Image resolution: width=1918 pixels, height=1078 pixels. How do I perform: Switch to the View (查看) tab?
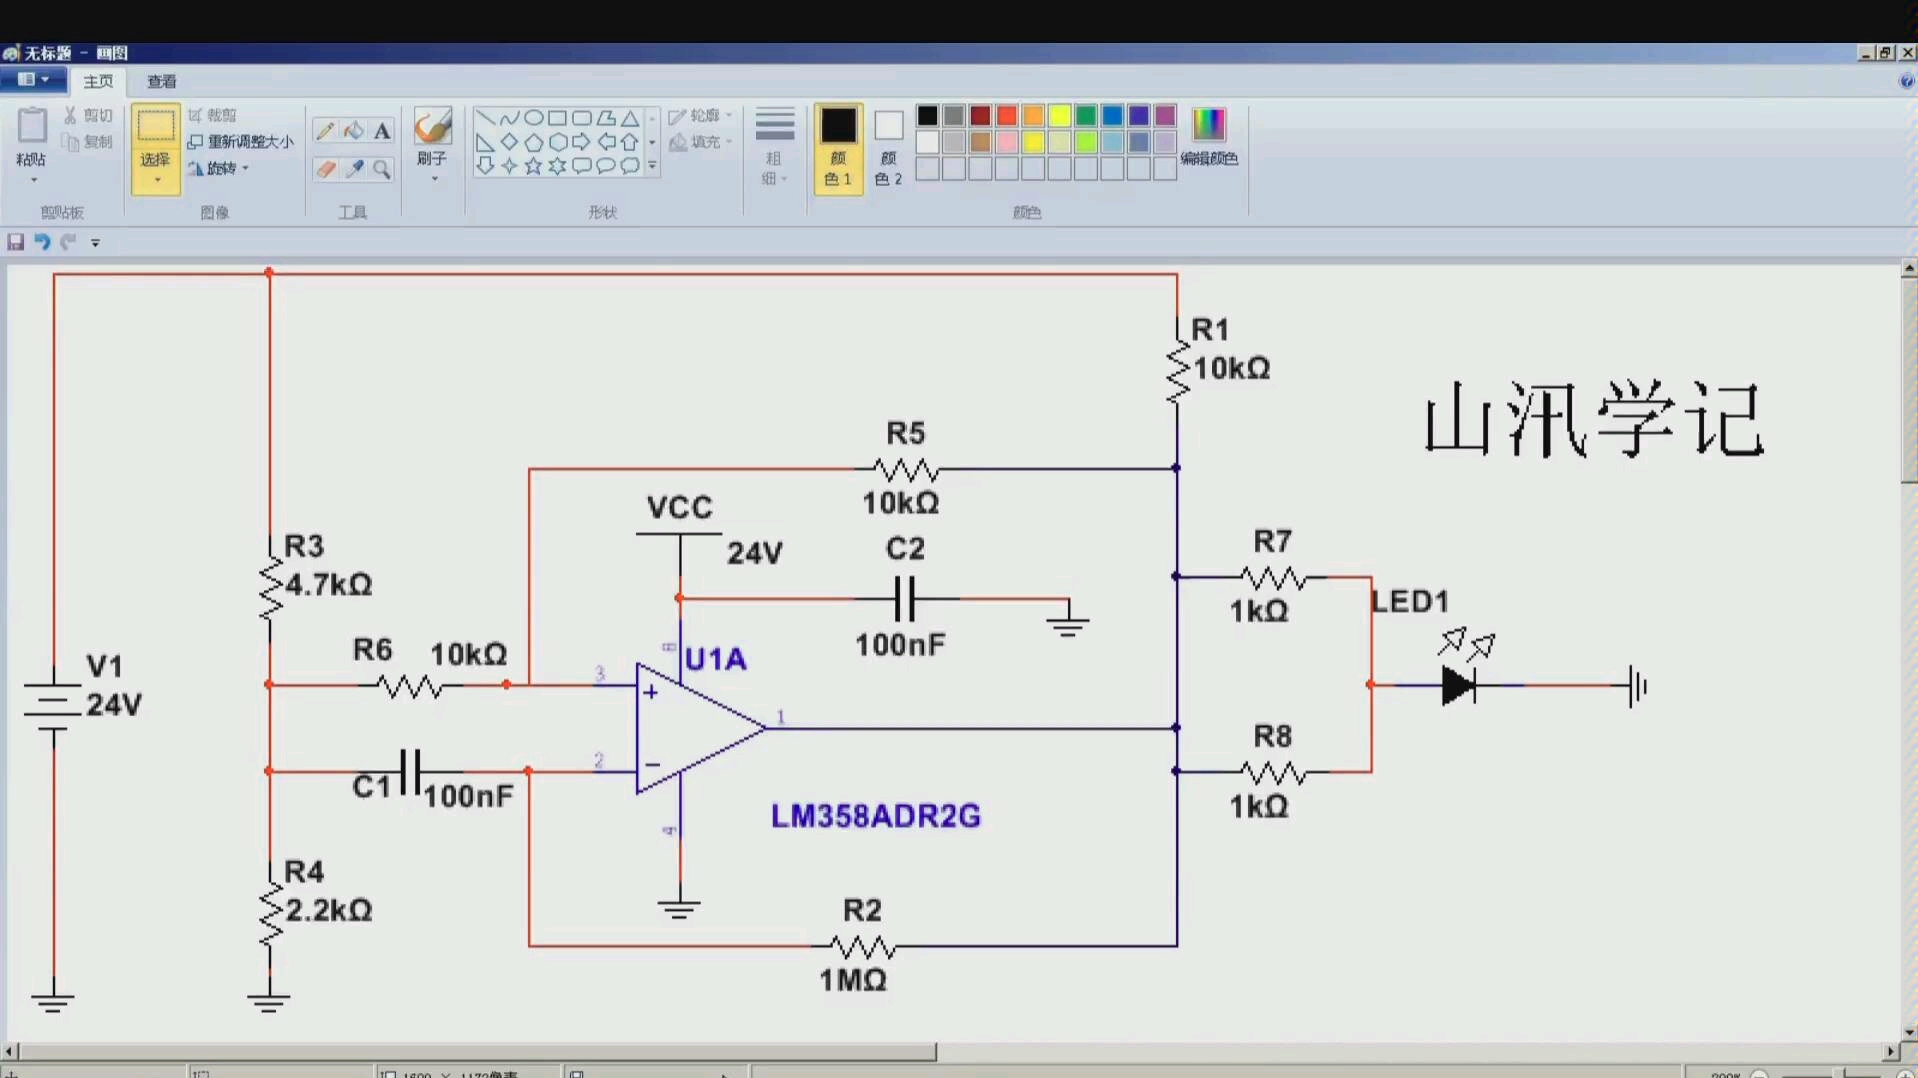coord(161,81)
